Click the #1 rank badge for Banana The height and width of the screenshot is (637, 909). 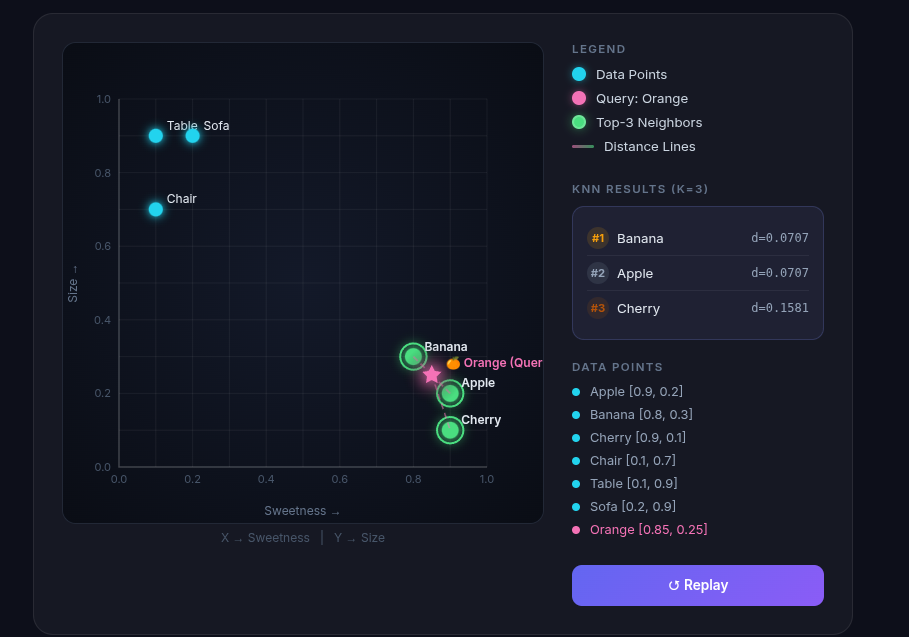click(598, 238)
